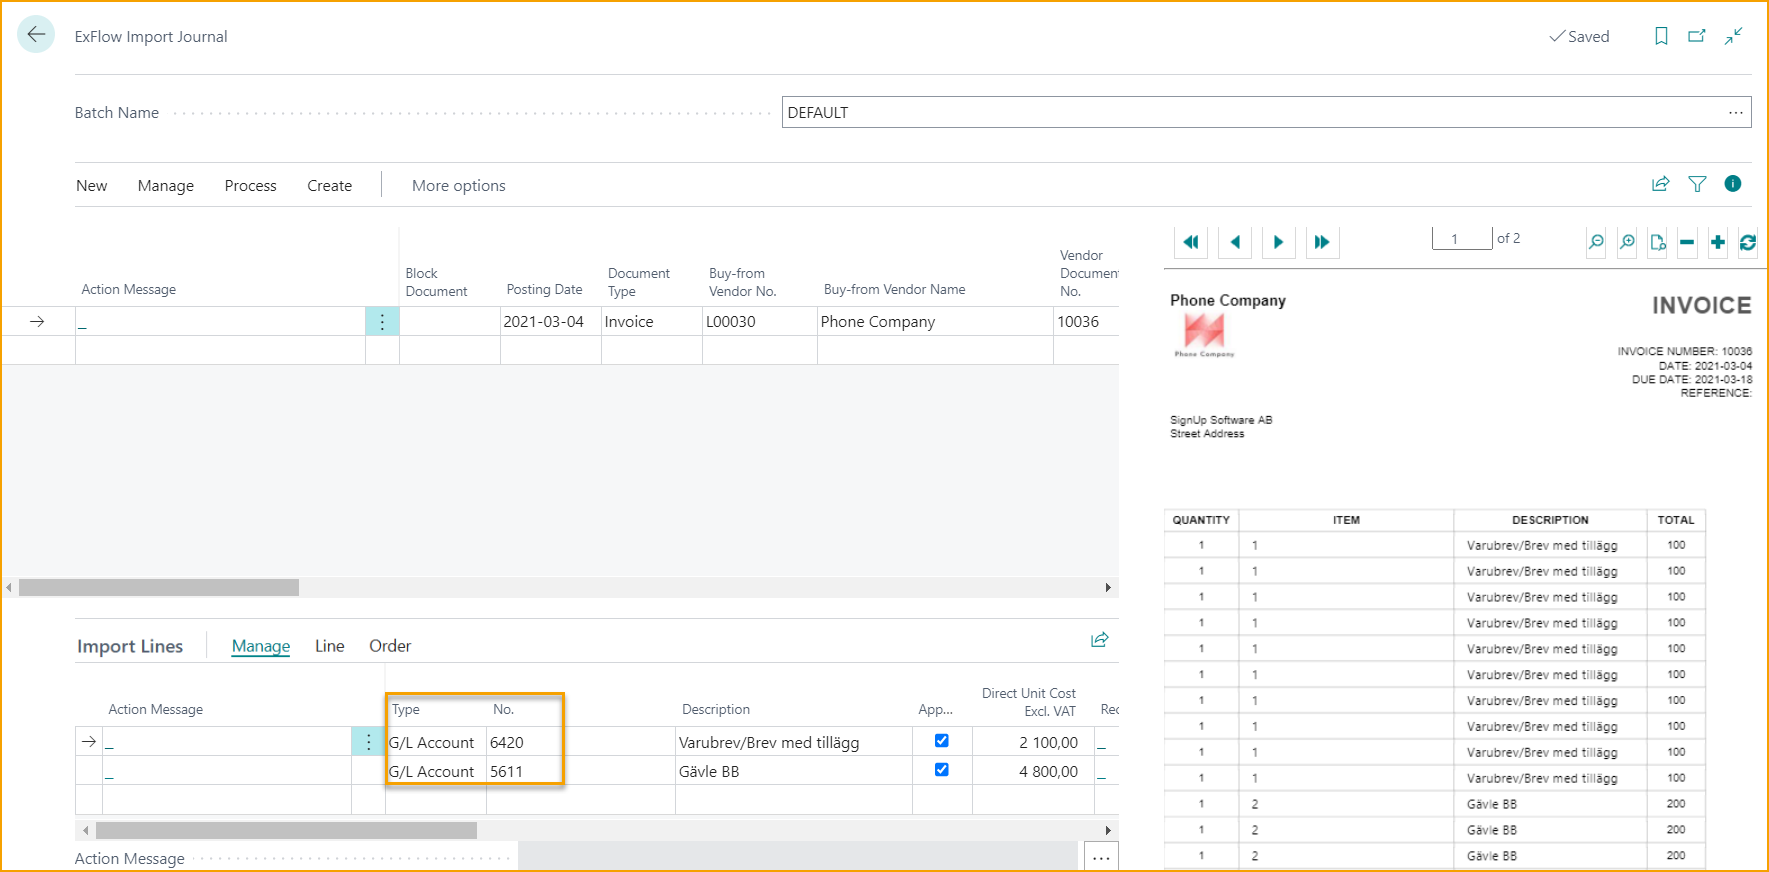1769x872 pixels.
Task: Show more options for line 6420
Action: [x=368, y=742]
